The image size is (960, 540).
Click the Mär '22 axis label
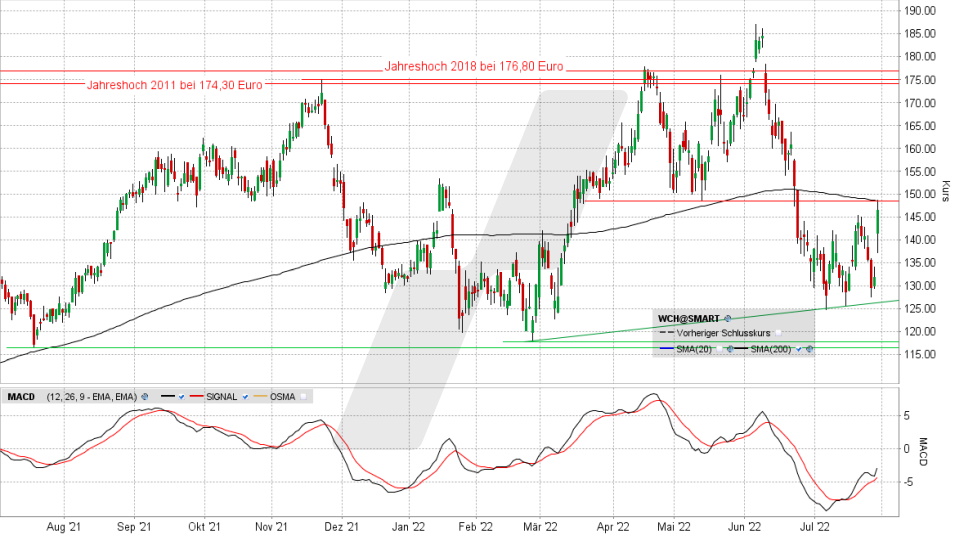coord(540,527)
